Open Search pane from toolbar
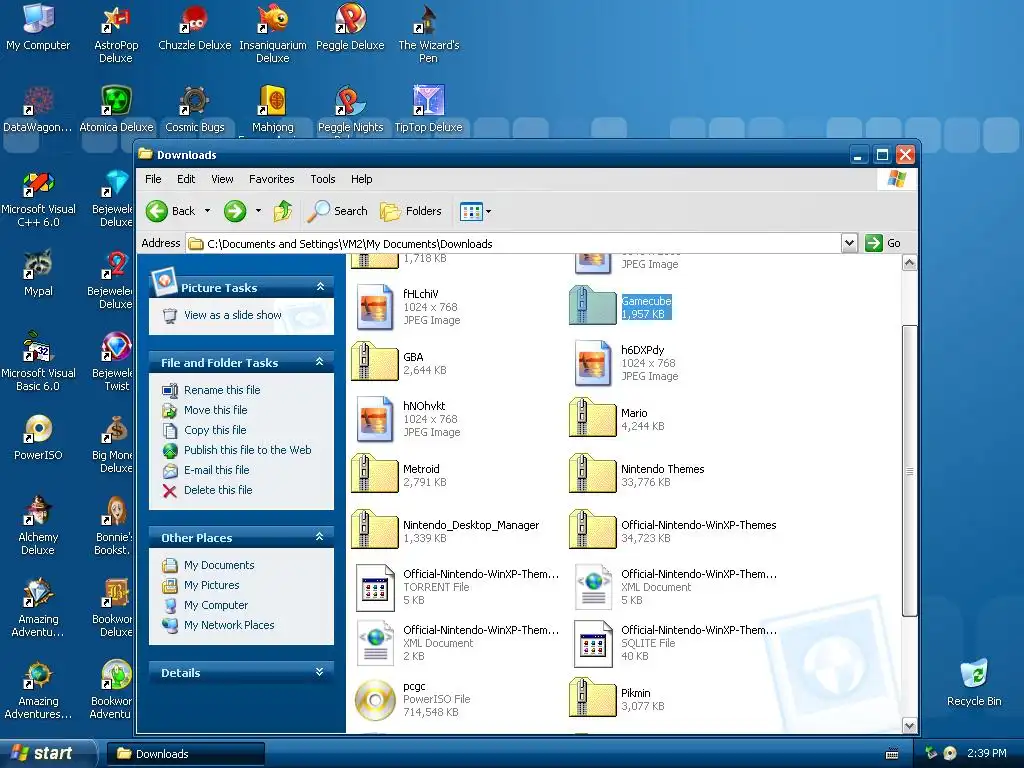1024x768 pixels. [x=338, y=211]
